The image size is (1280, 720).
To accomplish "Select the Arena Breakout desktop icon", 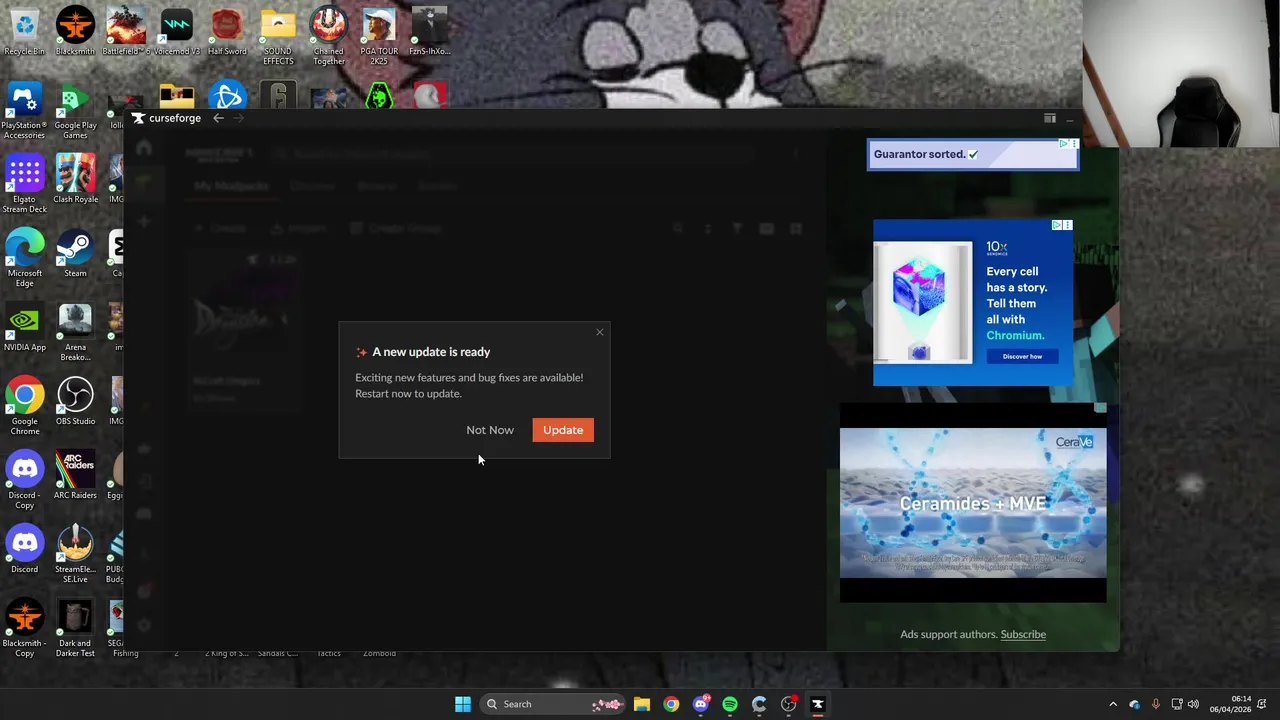I will [75, 333].
